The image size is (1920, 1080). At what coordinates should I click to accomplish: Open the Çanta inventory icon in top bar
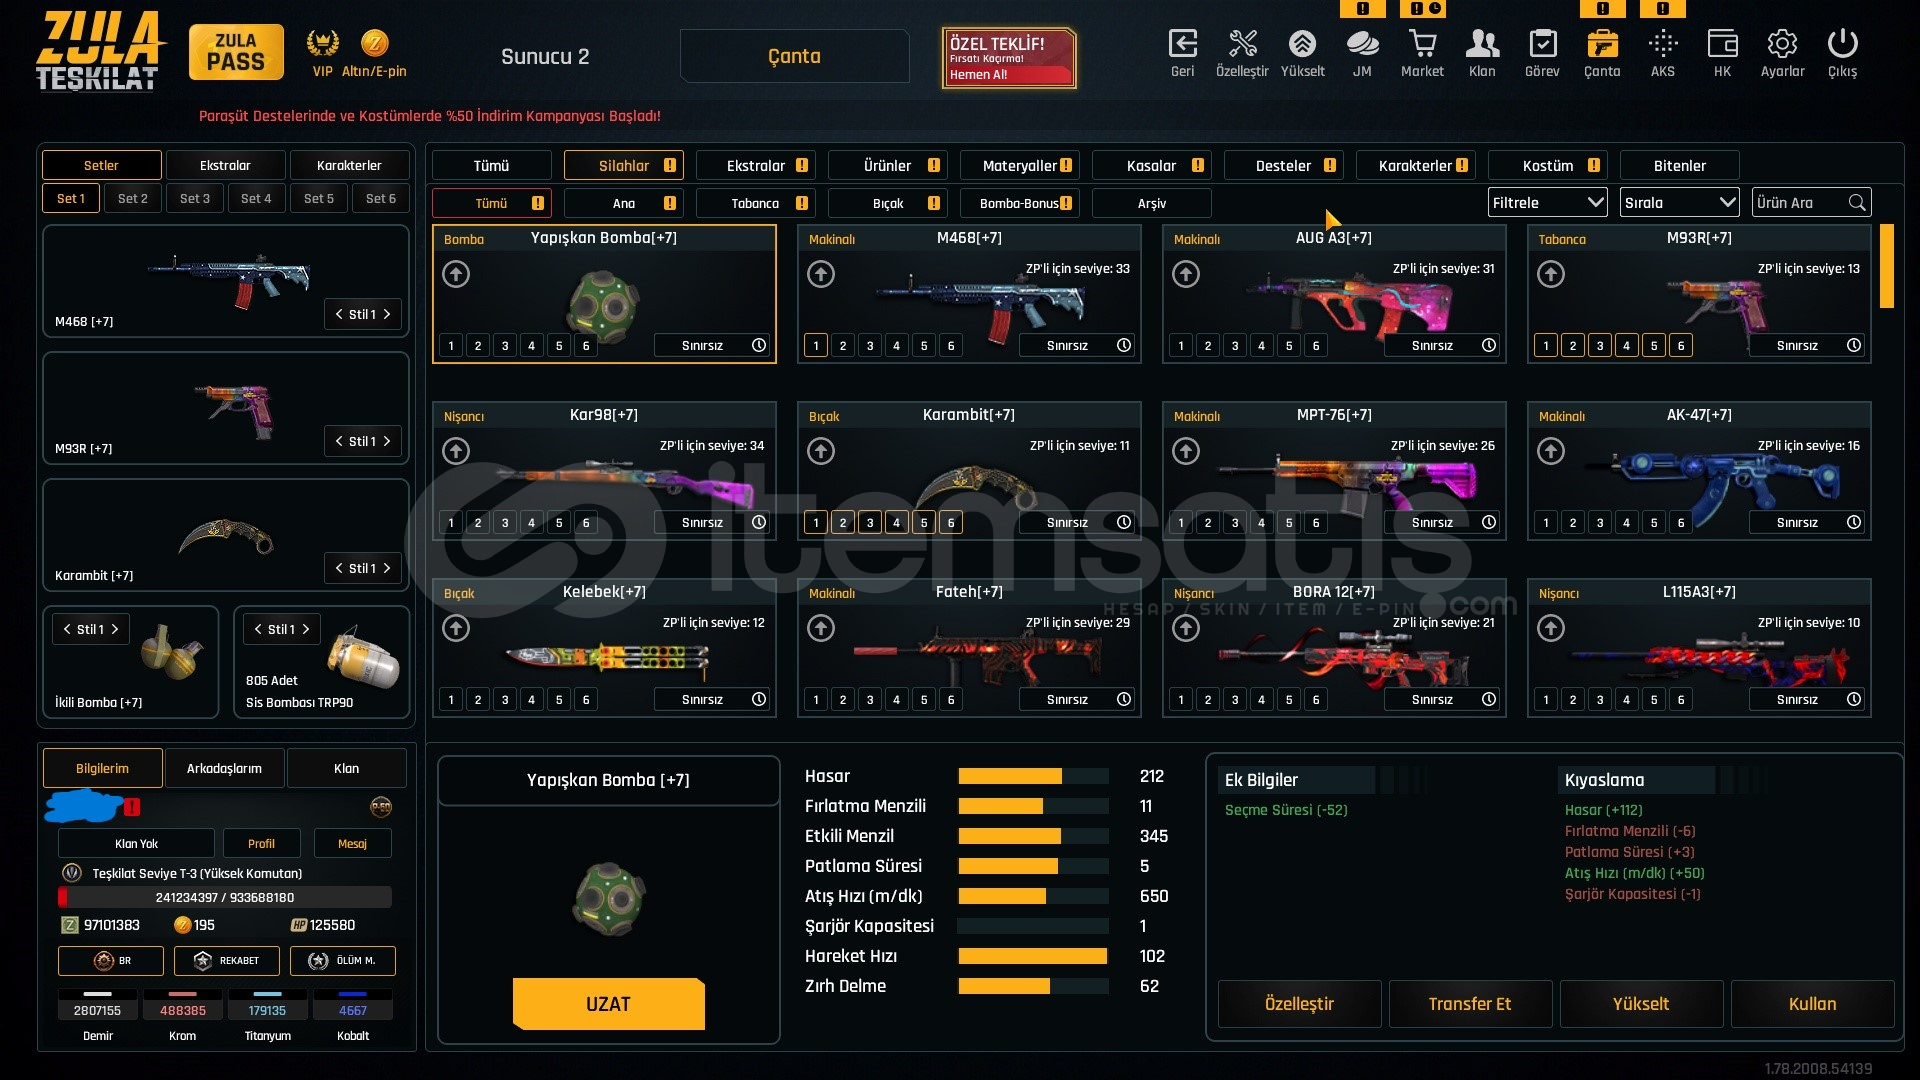coord(1602,44)
